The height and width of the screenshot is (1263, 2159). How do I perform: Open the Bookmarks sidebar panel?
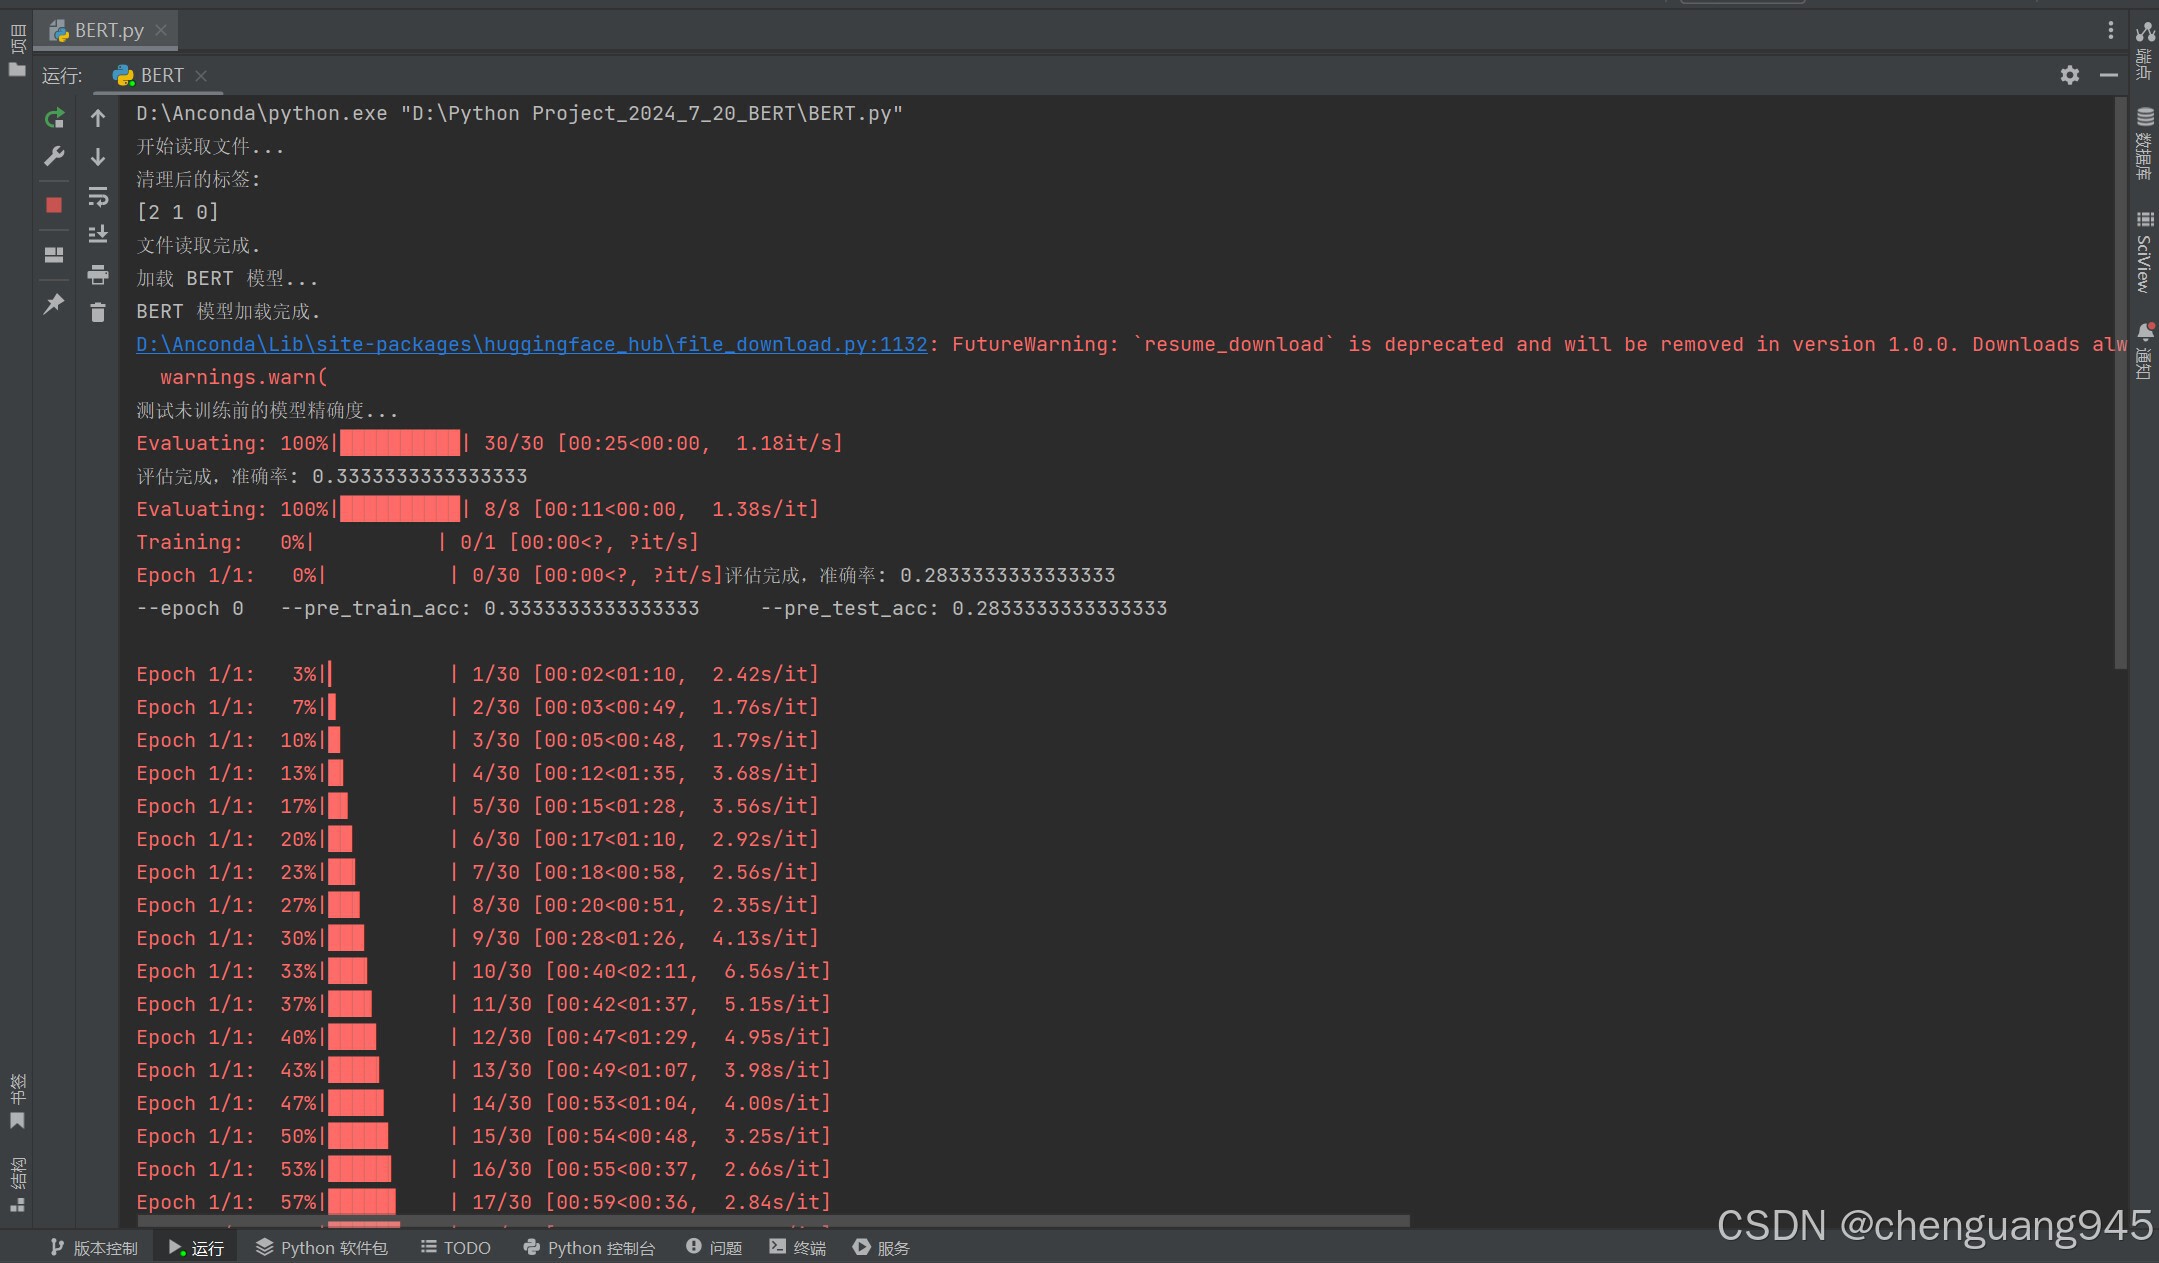pyautogui.click(x=17, y=1101)
